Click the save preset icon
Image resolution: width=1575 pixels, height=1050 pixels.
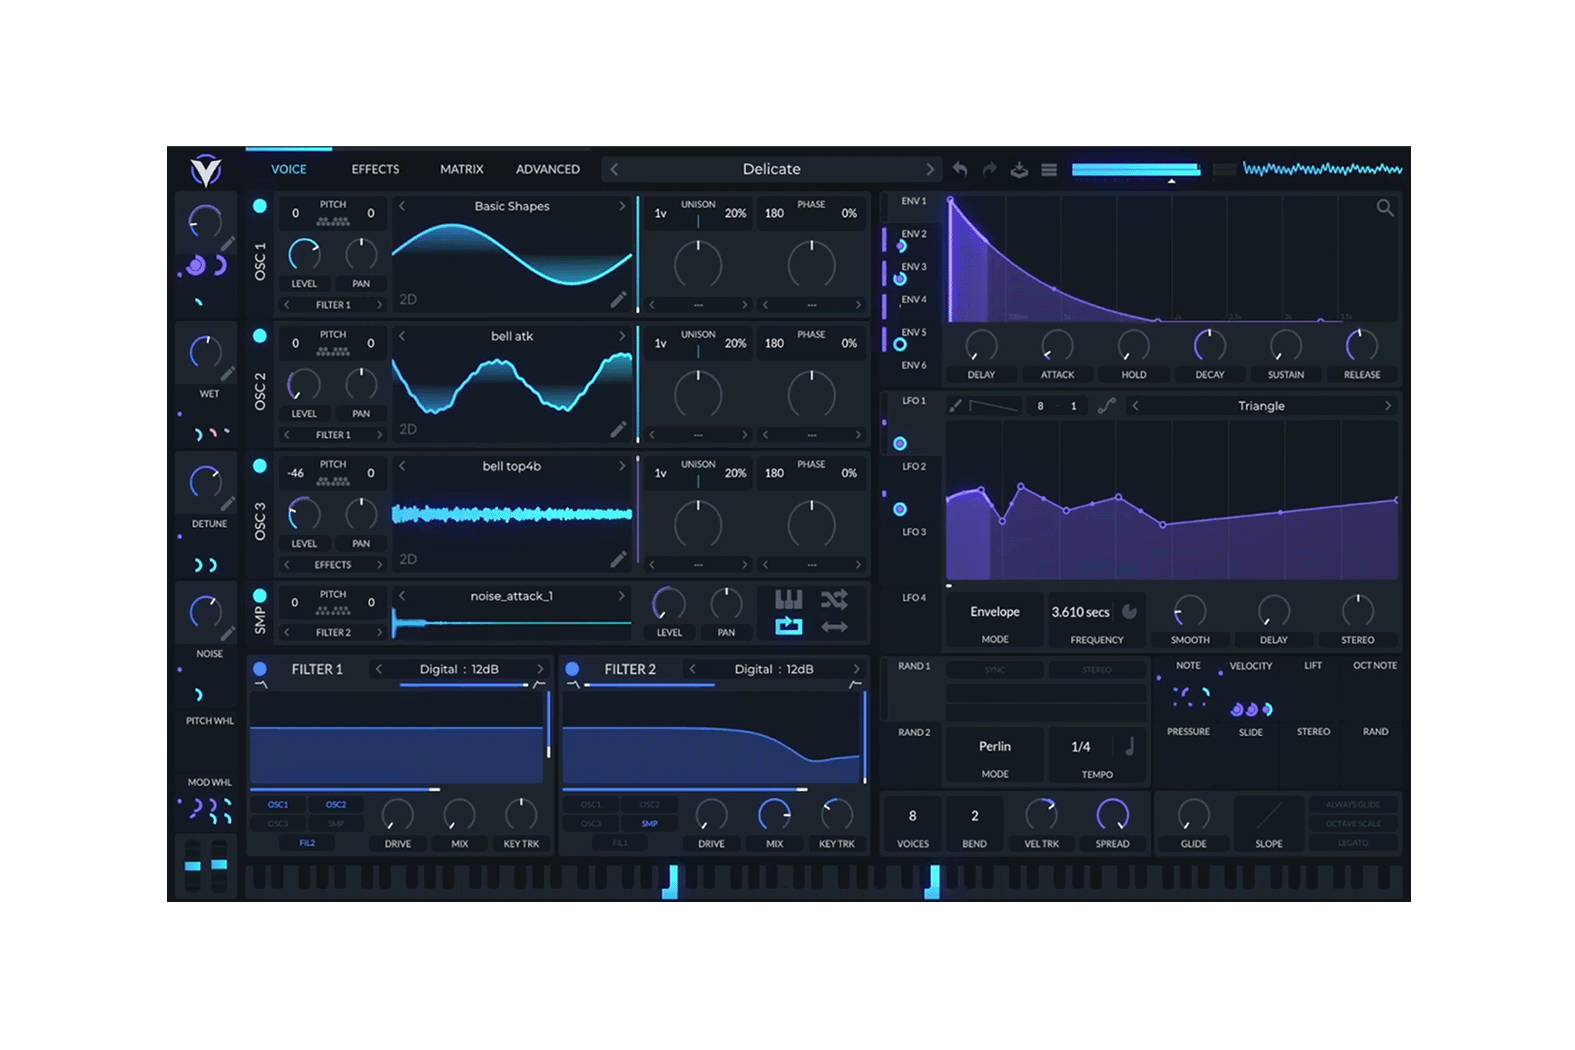point(1019,169)
